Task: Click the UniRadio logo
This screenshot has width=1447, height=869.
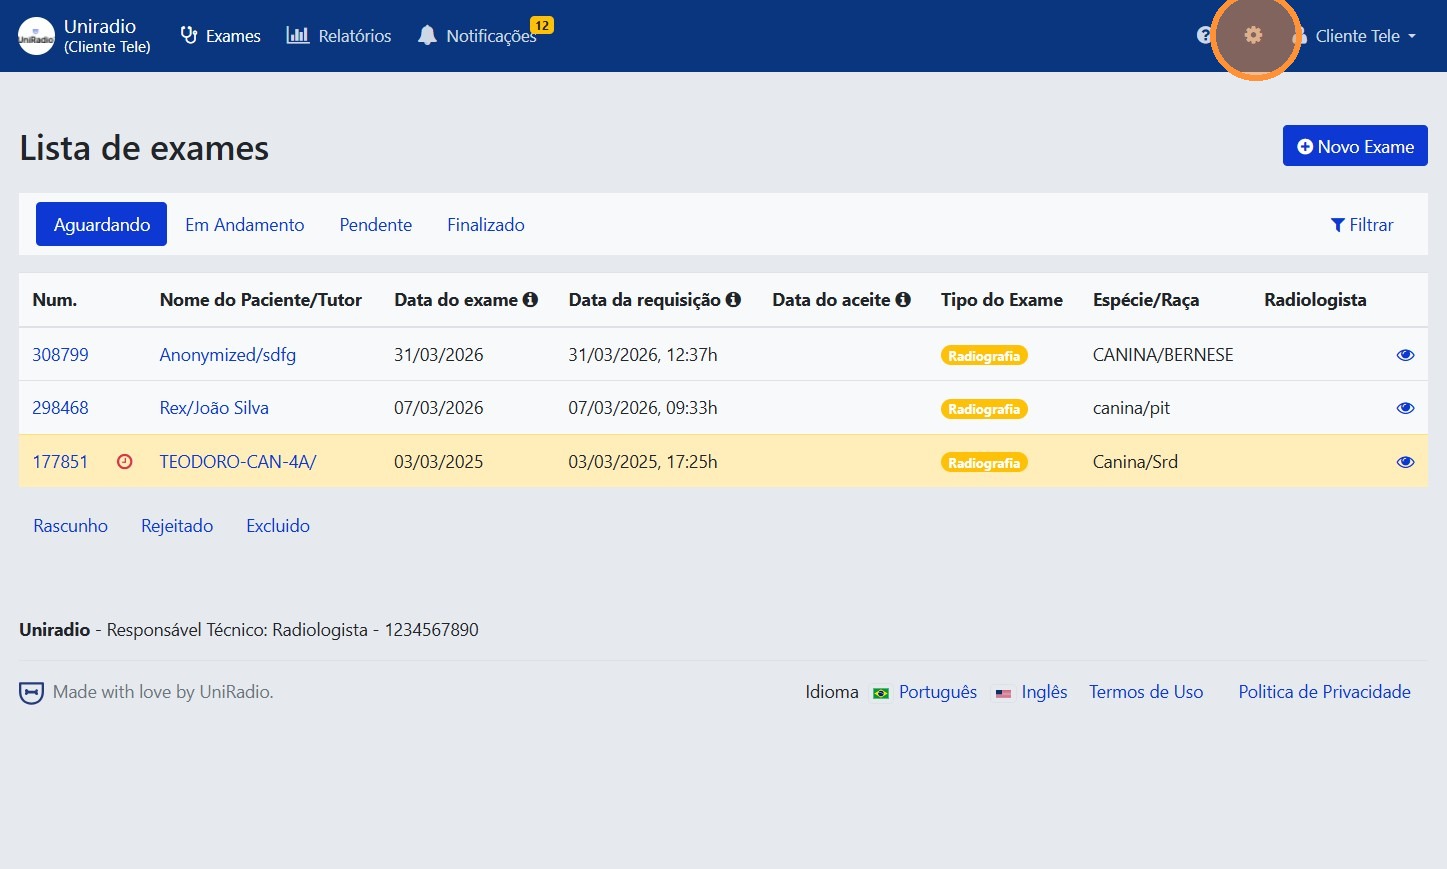Action: tap(36, 35)
